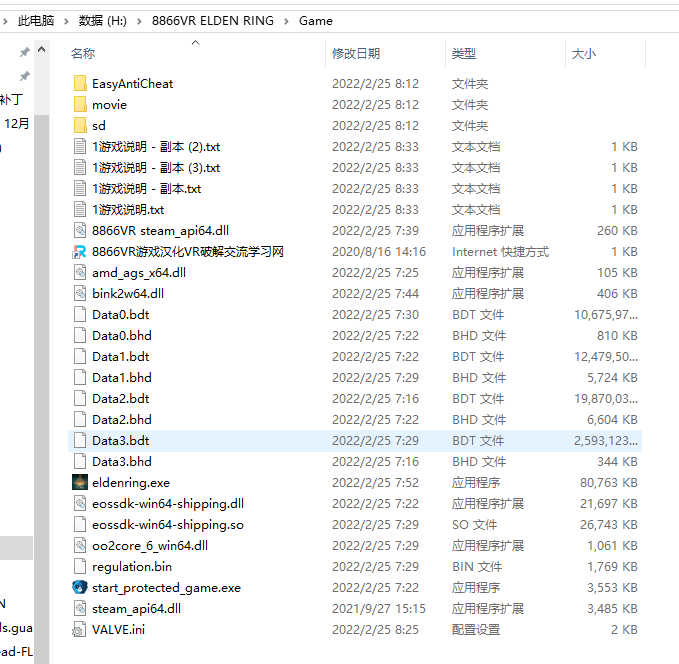The width and height of the screenshot is (679, 664).
Task: Click the second pin icon in the sidebar
Action: coord(25,77)
